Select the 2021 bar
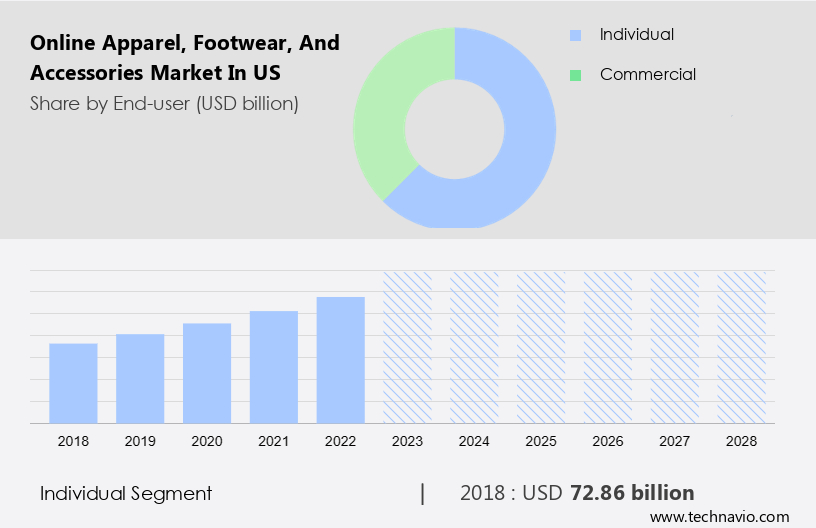Screen dimensions: 816x528 pyautogui.click(x=274, y=367)
